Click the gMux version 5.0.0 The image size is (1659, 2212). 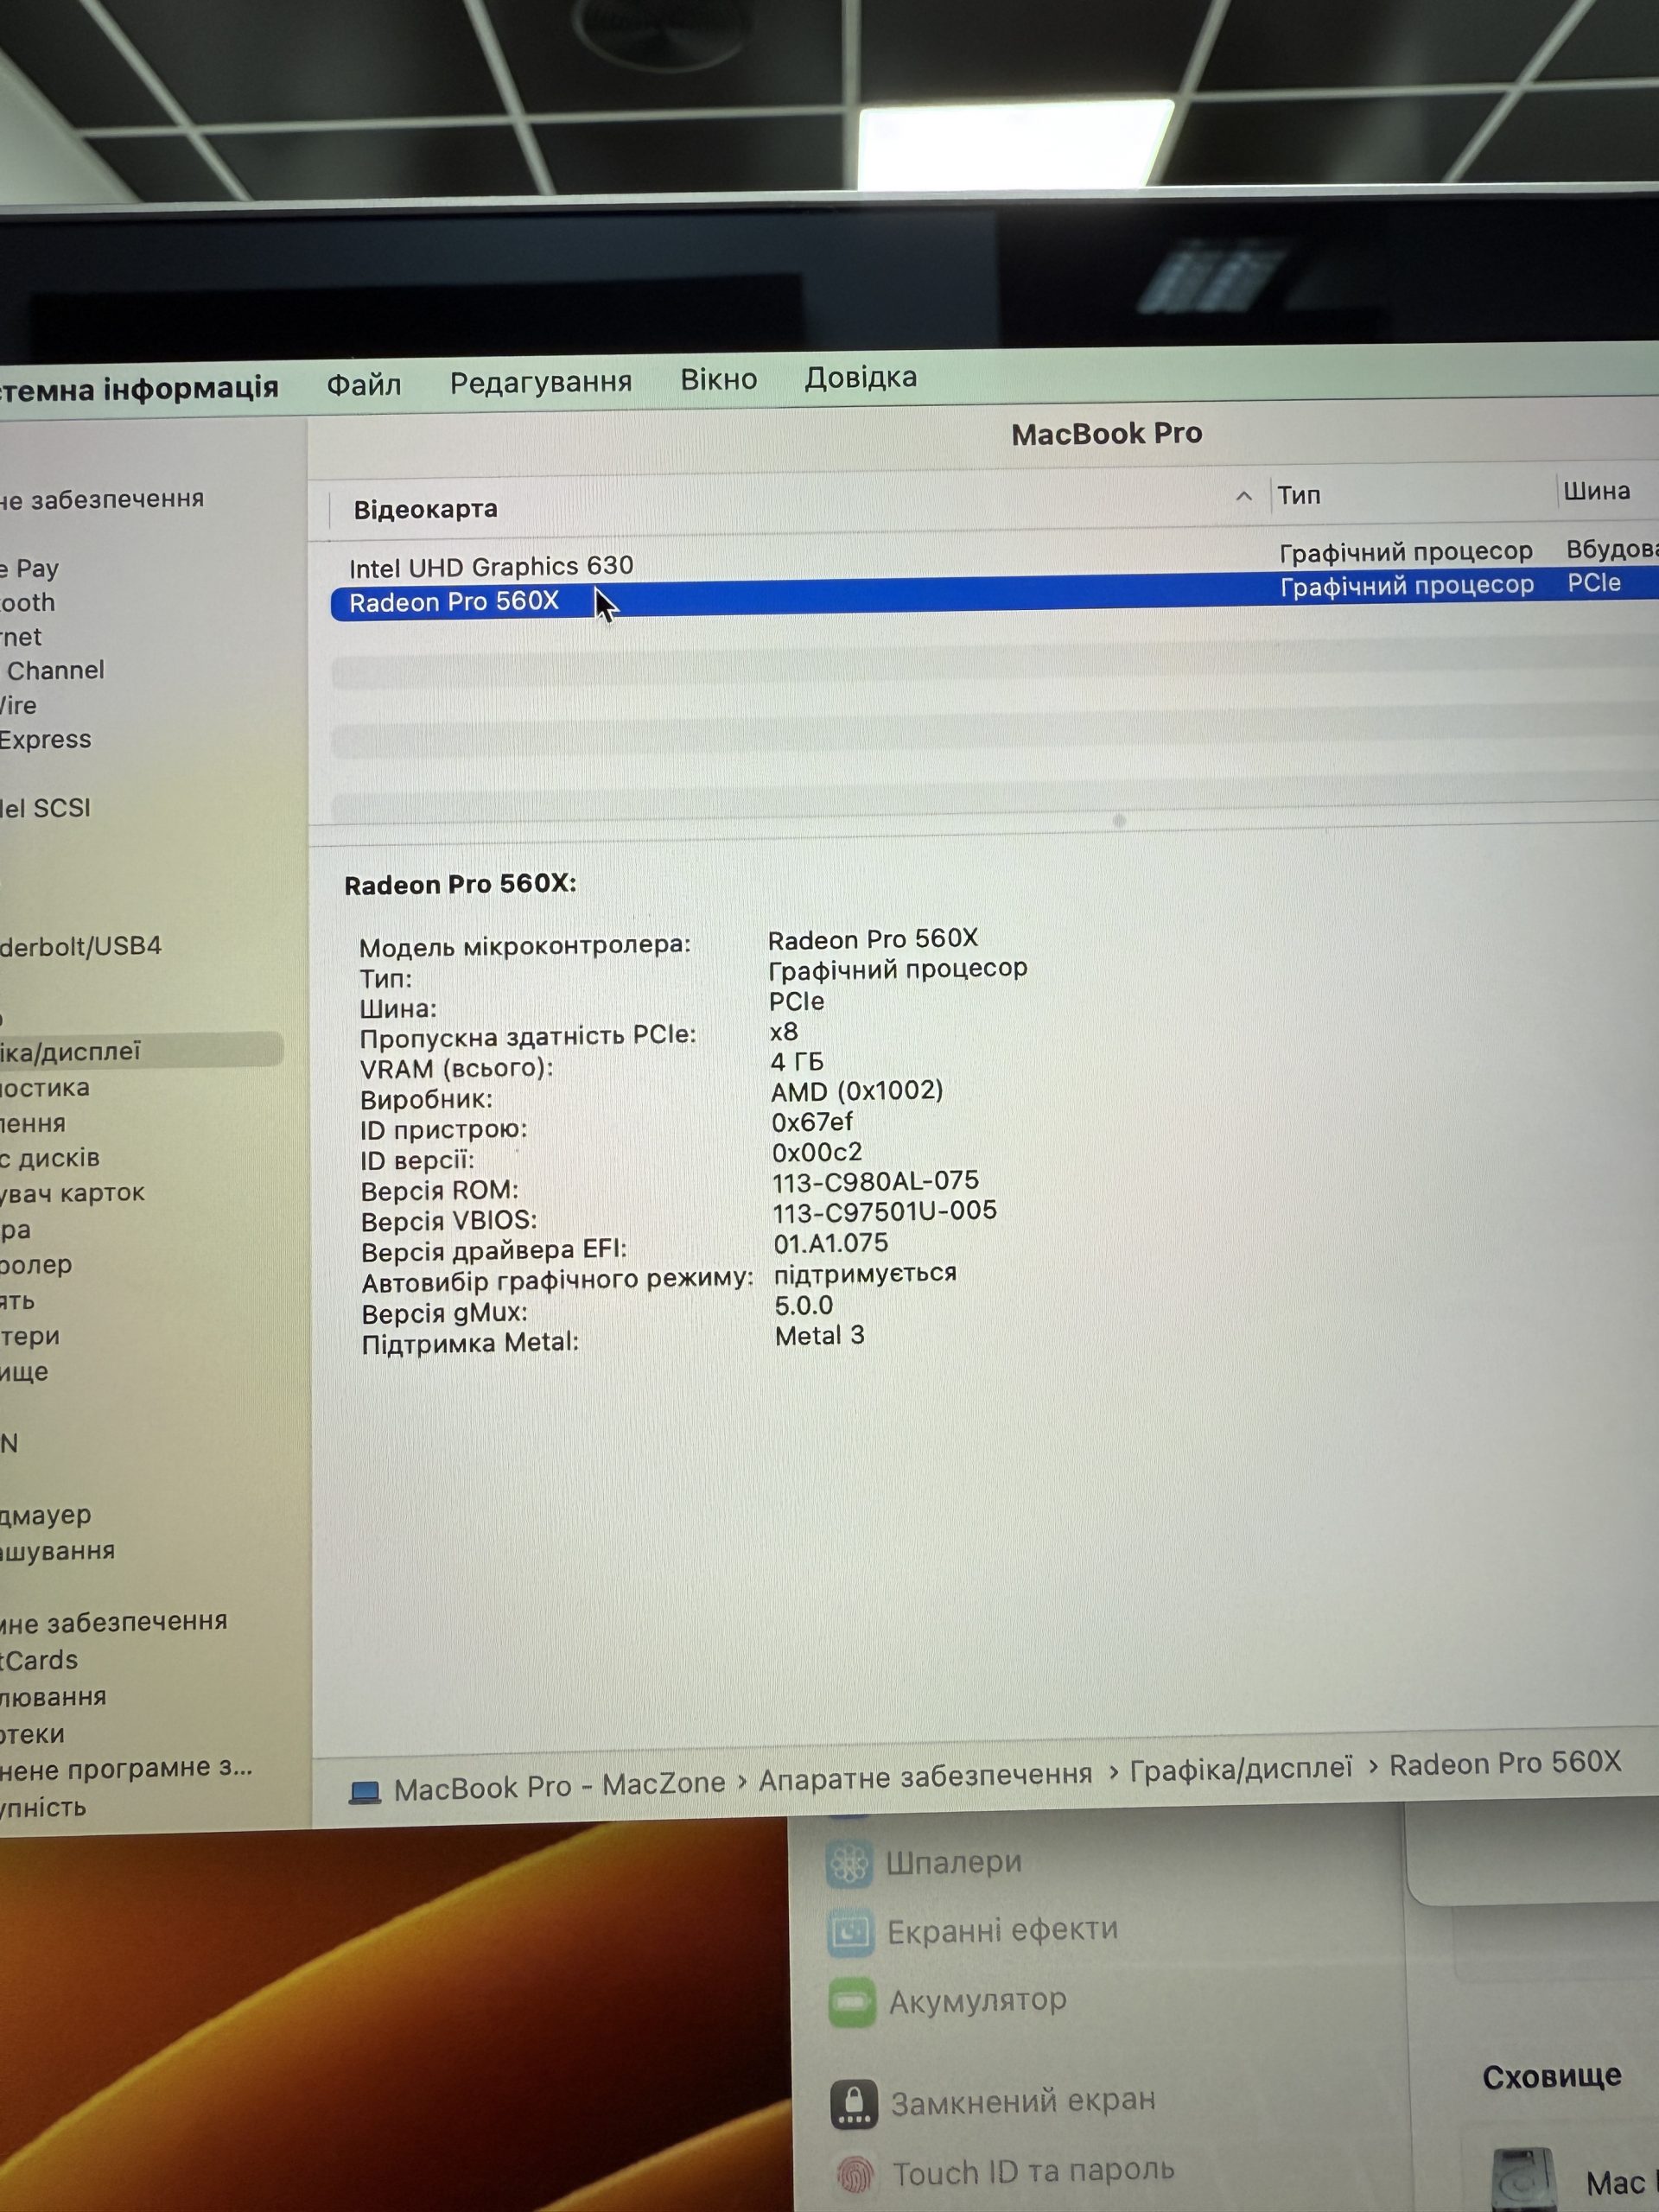point(804,1306)
